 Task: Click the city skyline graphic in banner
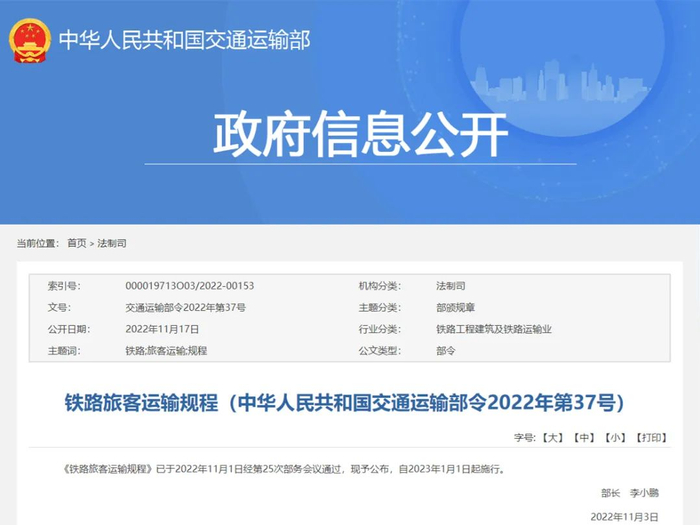point(559,81)
